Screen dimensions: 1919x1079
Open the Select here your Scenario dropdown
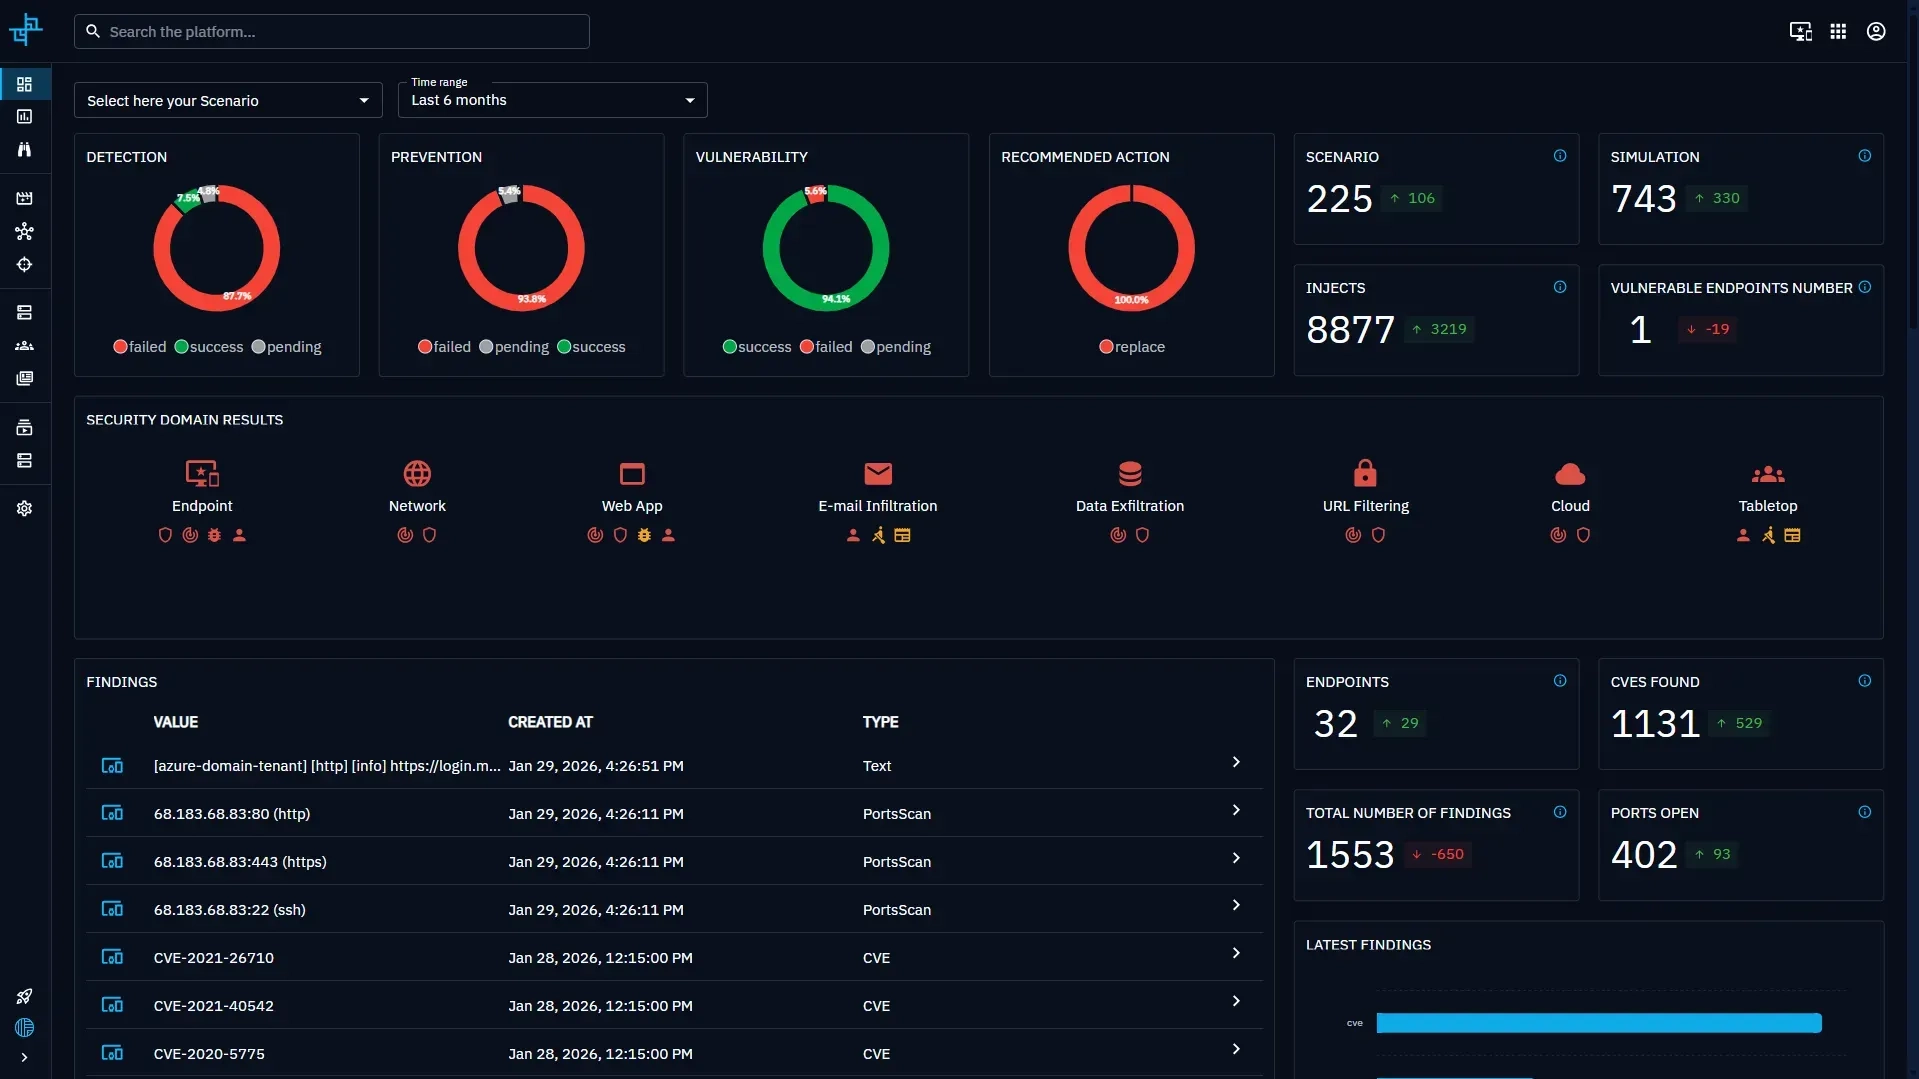228,101
